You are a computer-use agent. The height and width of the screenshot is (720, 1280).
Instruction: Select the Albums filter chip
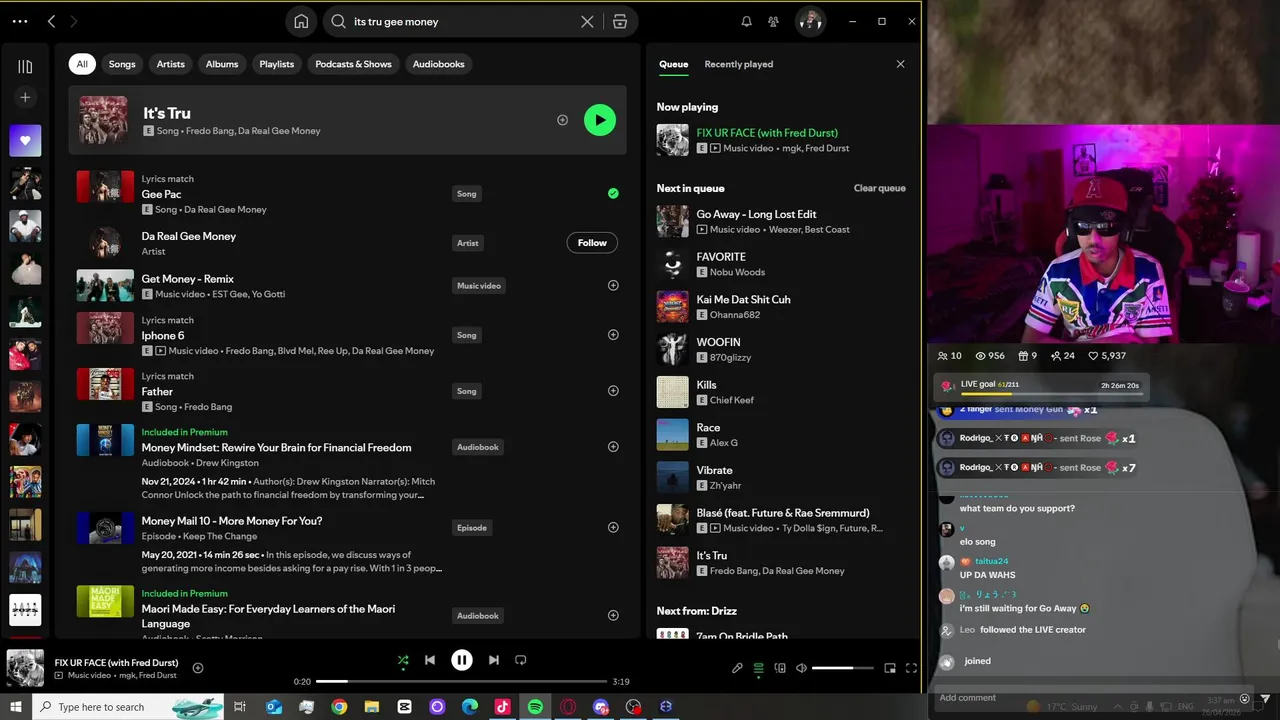click(222, 64)
